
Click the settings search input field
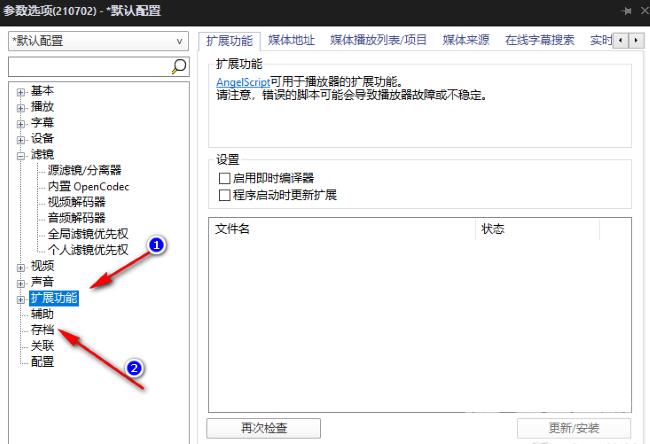[x=88, y=66]
